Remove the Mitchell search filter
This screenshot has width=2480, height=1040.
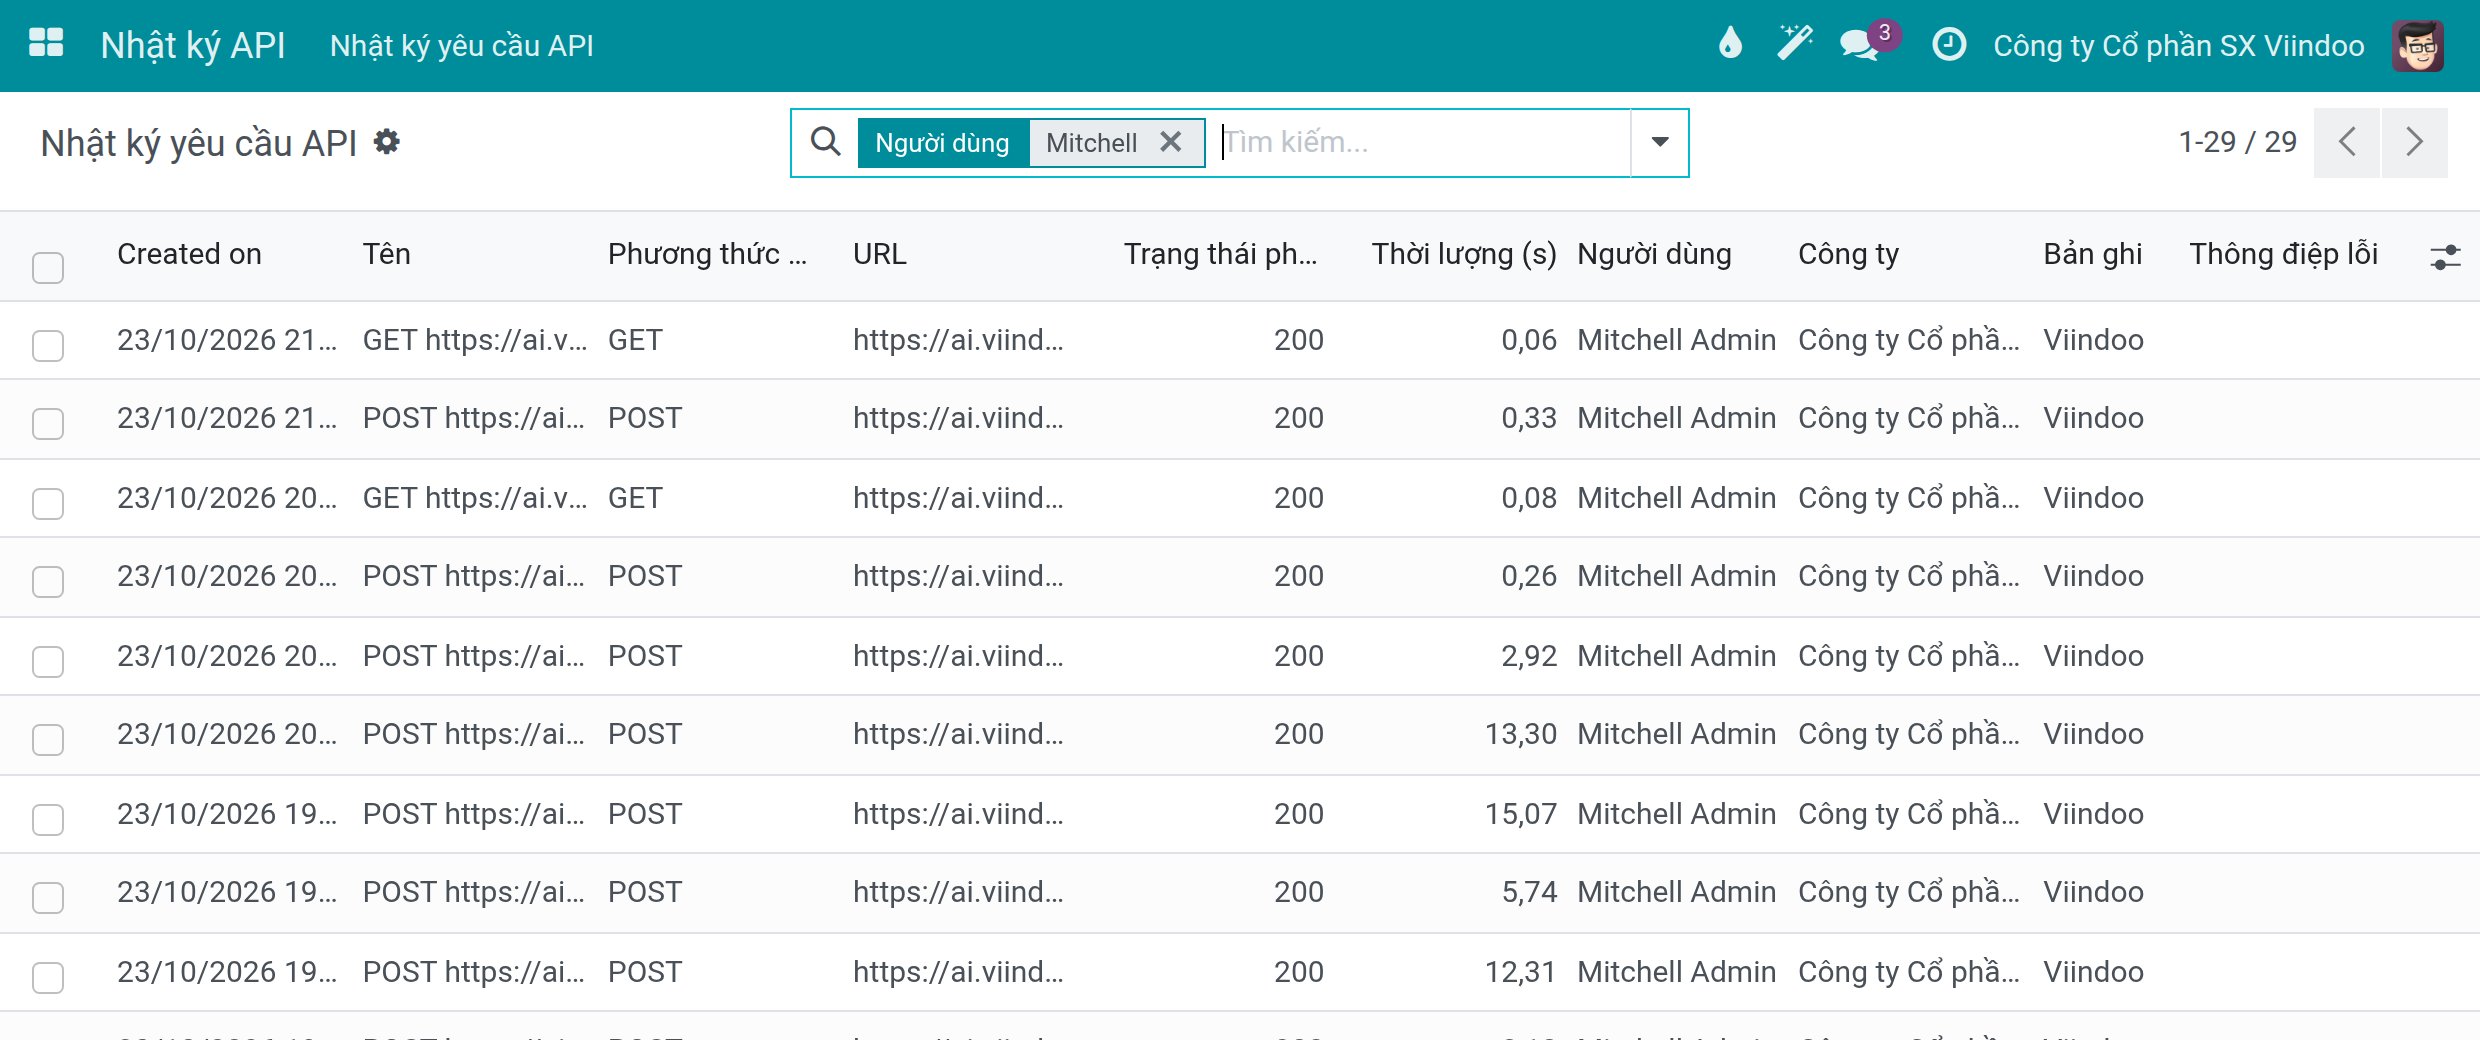point(1171,142)
